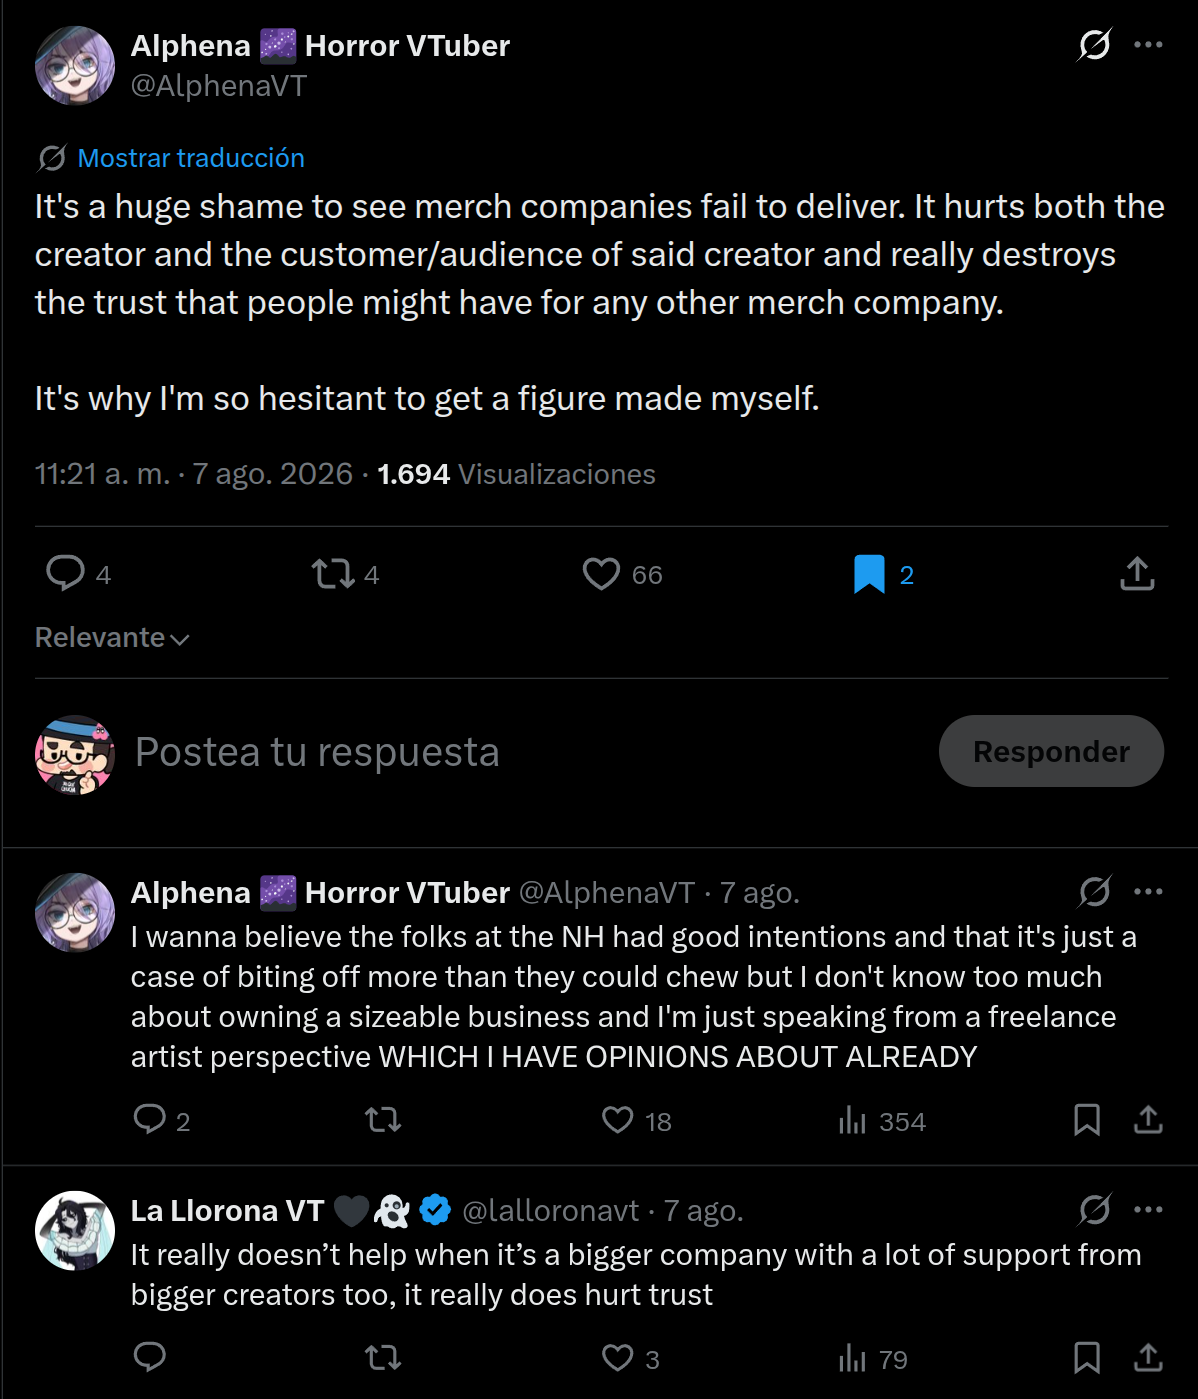Bookmark Alphena's reply about NH
This screenshot has width=1198, height=1399.
(x=1087, y=1120)
